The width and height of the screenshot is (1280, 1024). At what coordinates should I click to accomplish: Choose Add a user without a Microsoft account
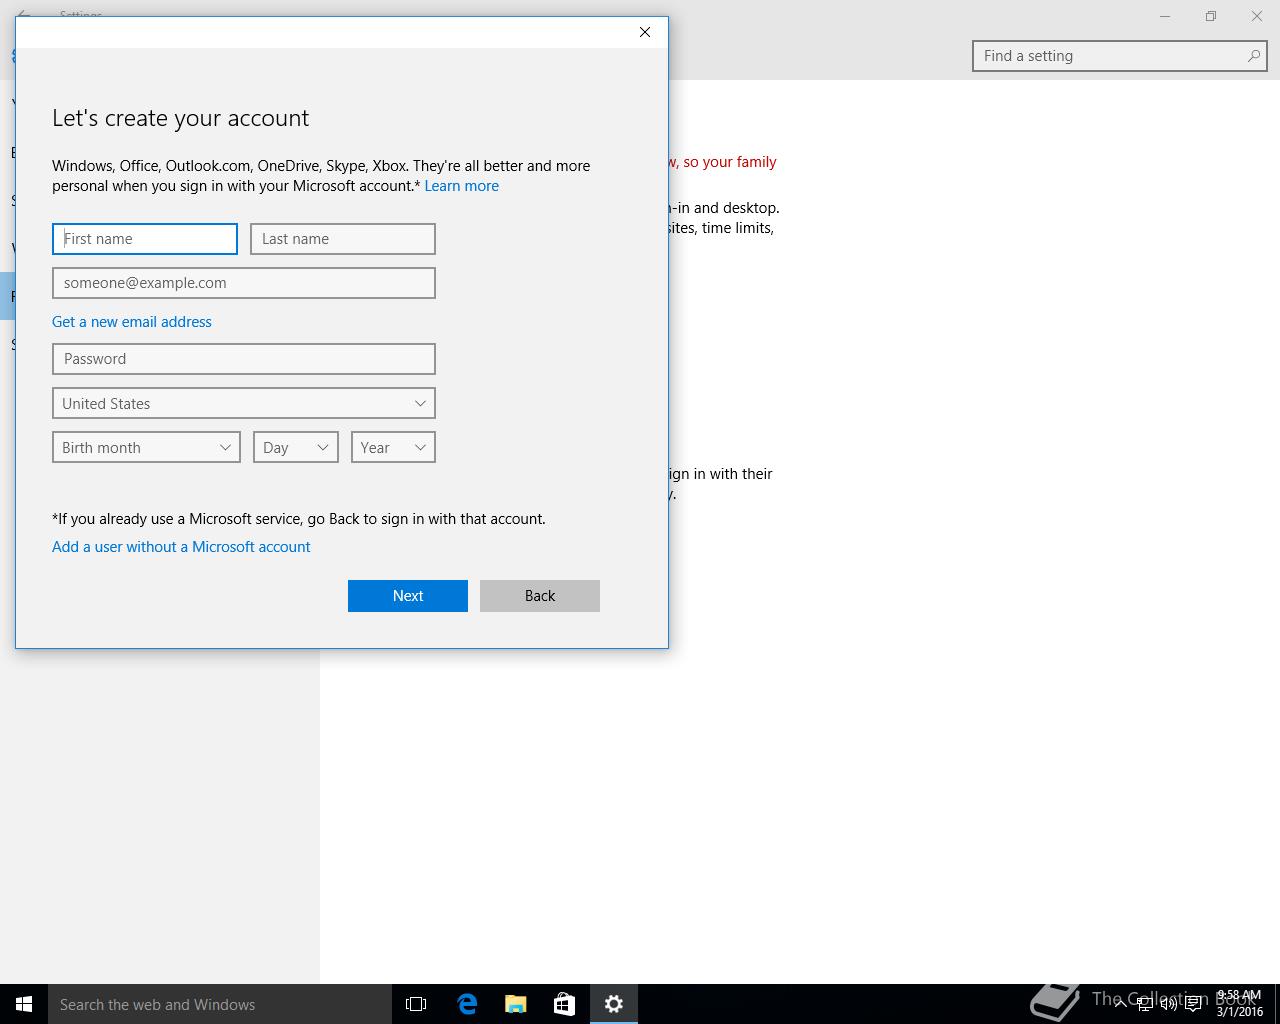point(181,547)
